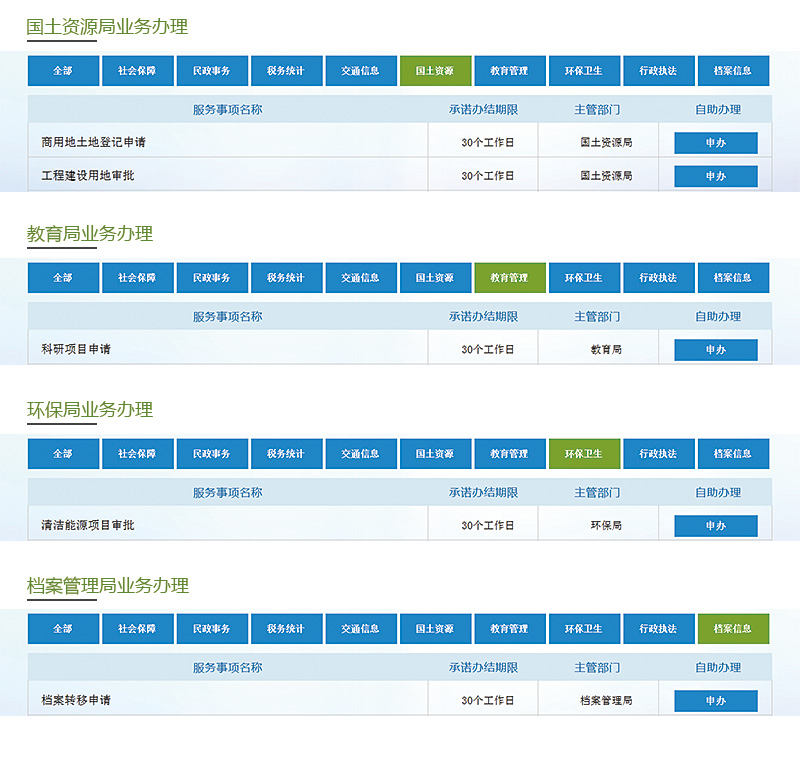Click 申办 button for 工程建设用地审批

716,176
